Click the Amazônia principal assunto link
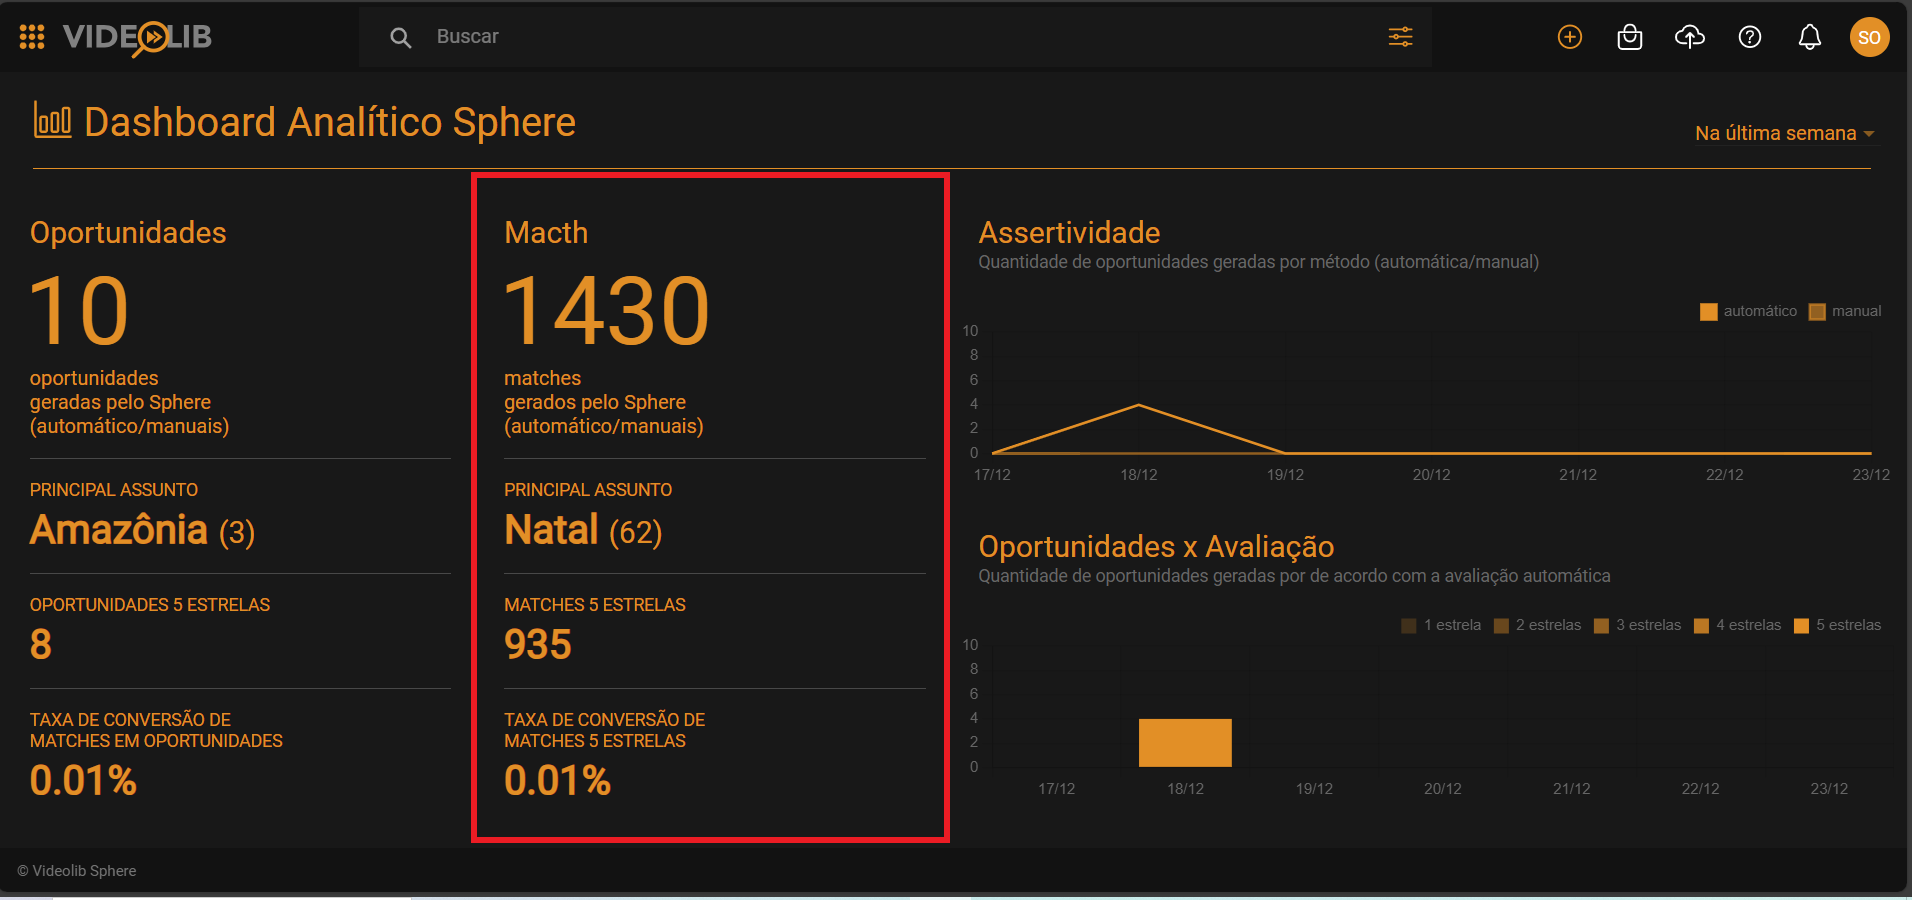The height and width of the screenshot is (900, 1912). coord(119,530)
